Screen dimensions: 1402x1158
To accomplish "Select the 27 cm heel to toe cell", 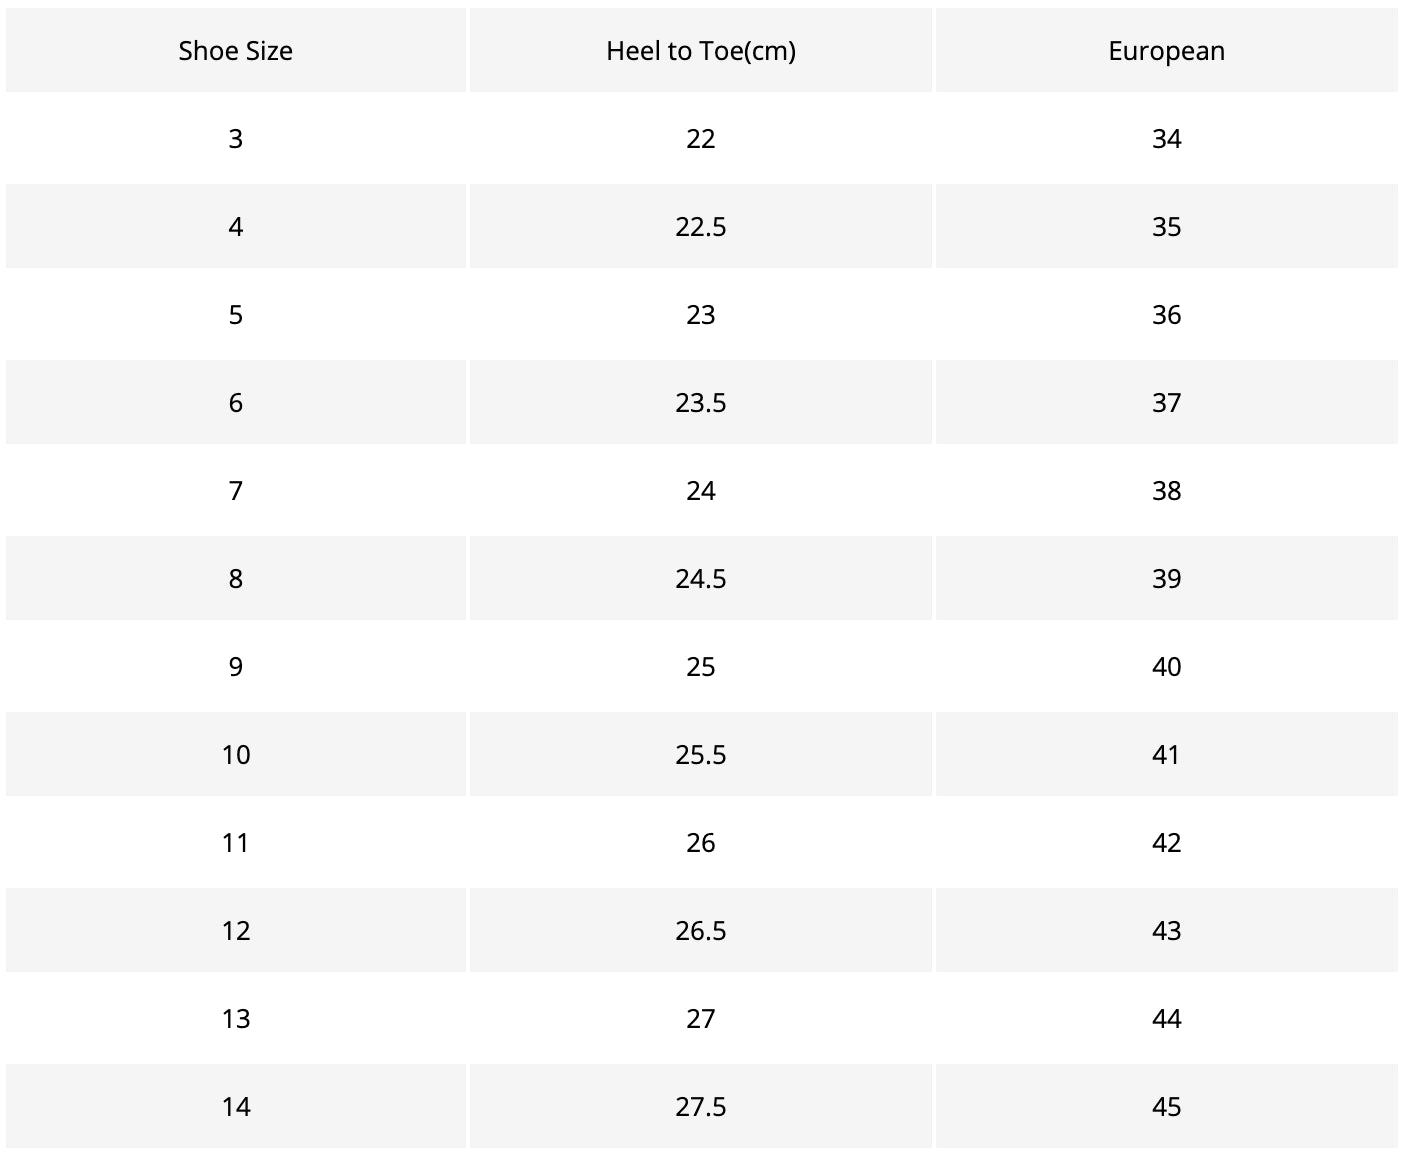I will [701, 1019].
